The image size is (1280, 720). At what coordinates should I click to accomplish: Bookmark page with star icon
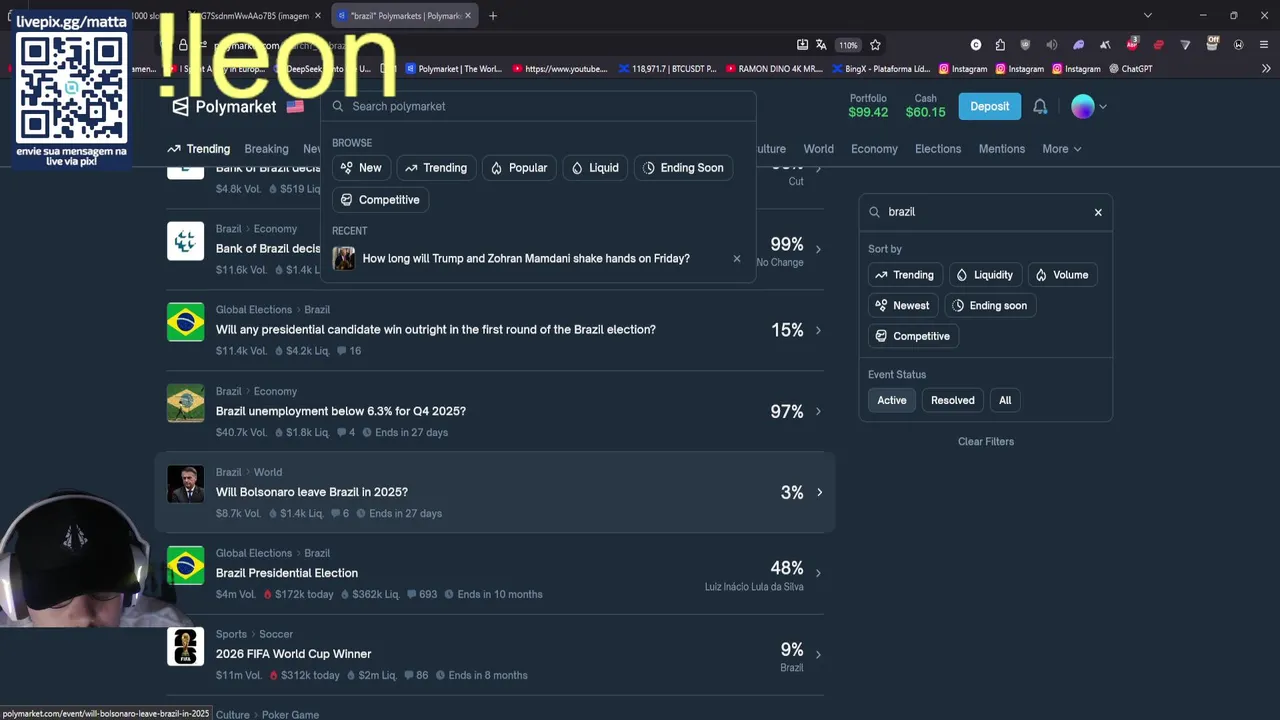pyautogui.click(x=875, y=44)
